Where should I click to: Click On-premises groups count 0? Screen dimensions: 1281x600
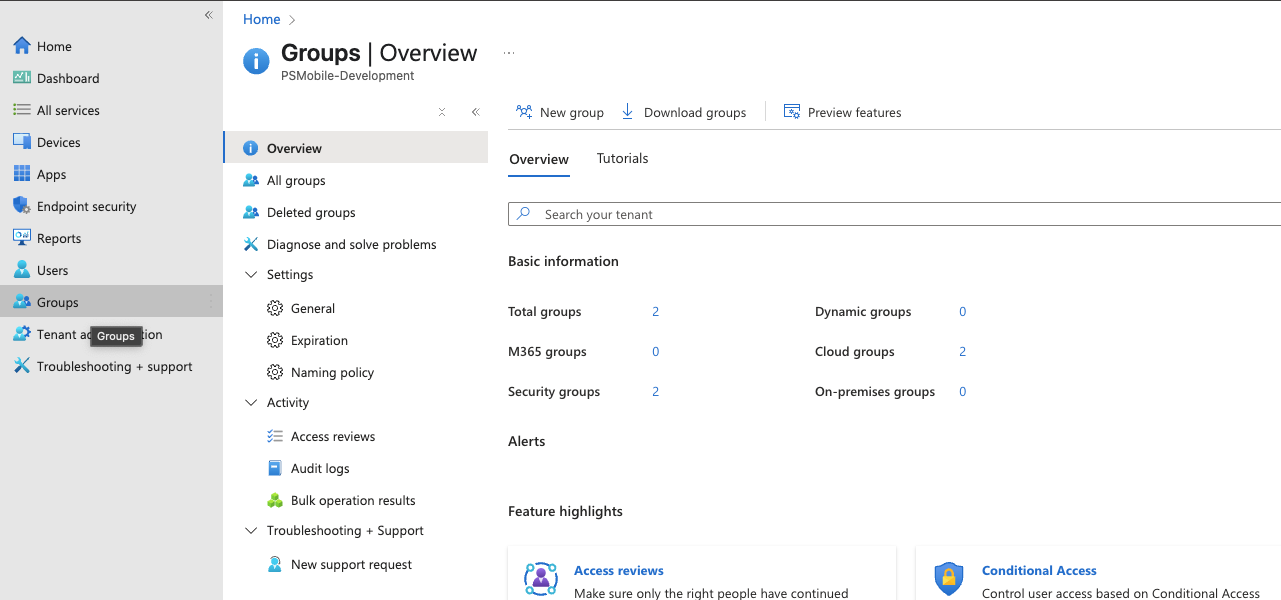pyautogui.click(x=963, y=391)
